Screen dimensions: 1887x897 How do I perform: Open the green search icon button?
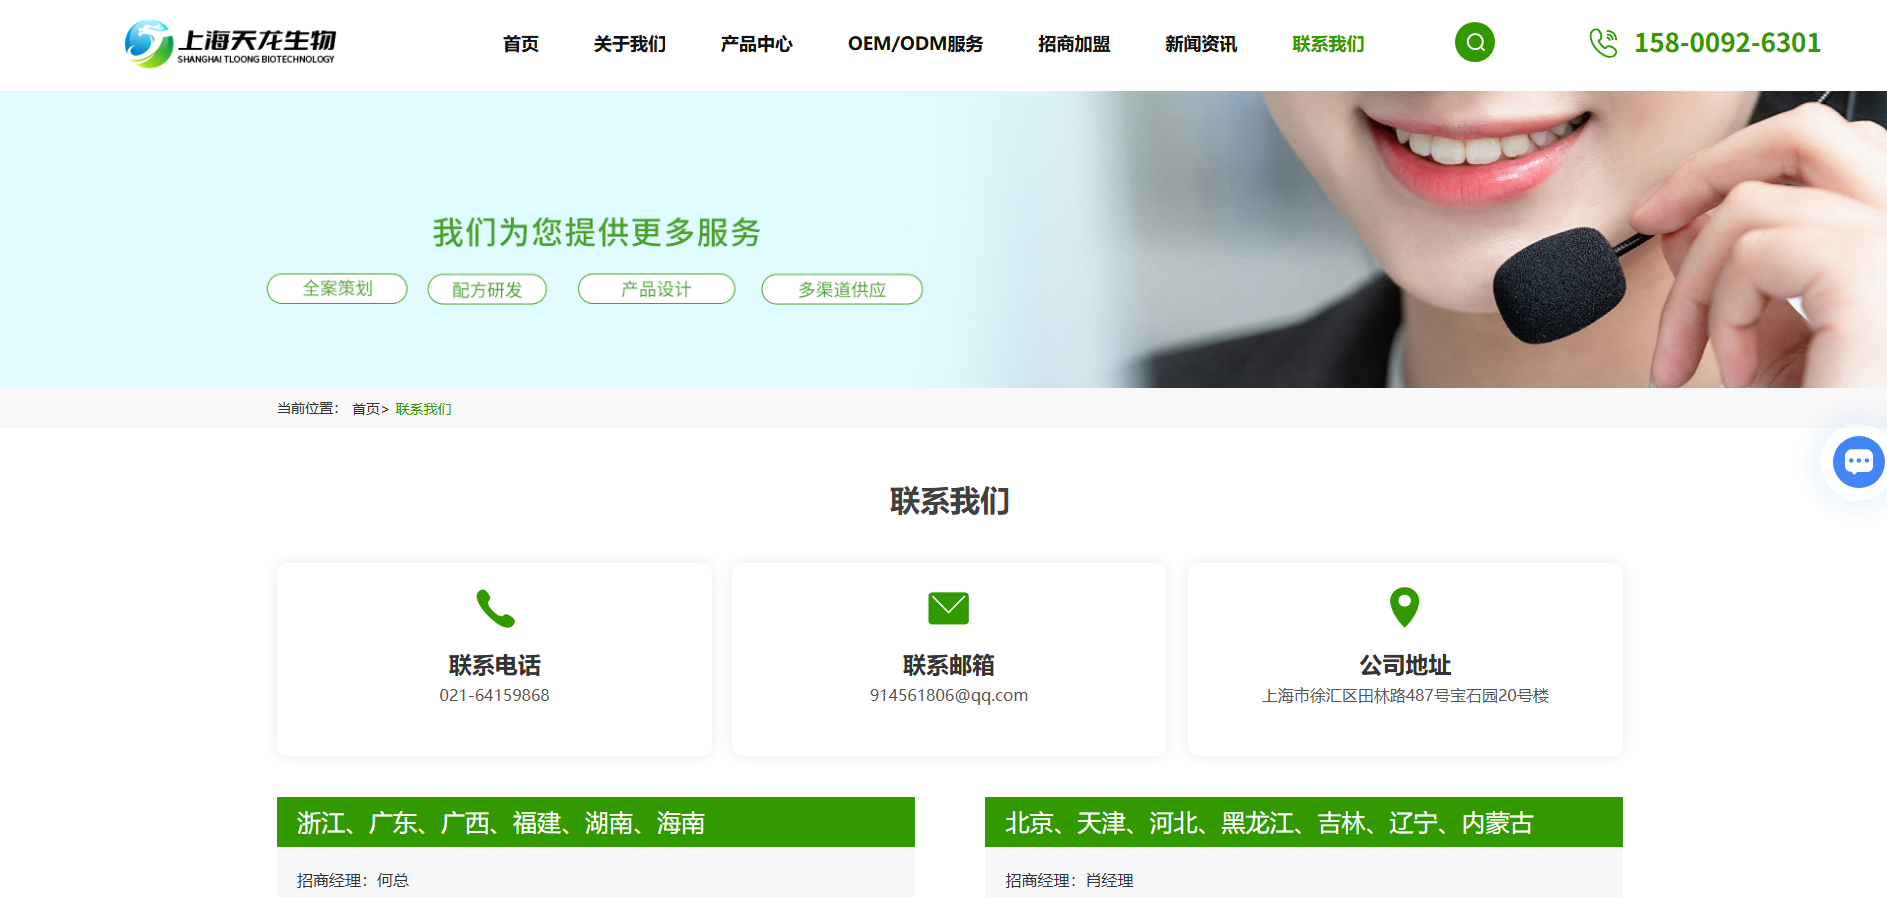click(x=1474, y=42)
